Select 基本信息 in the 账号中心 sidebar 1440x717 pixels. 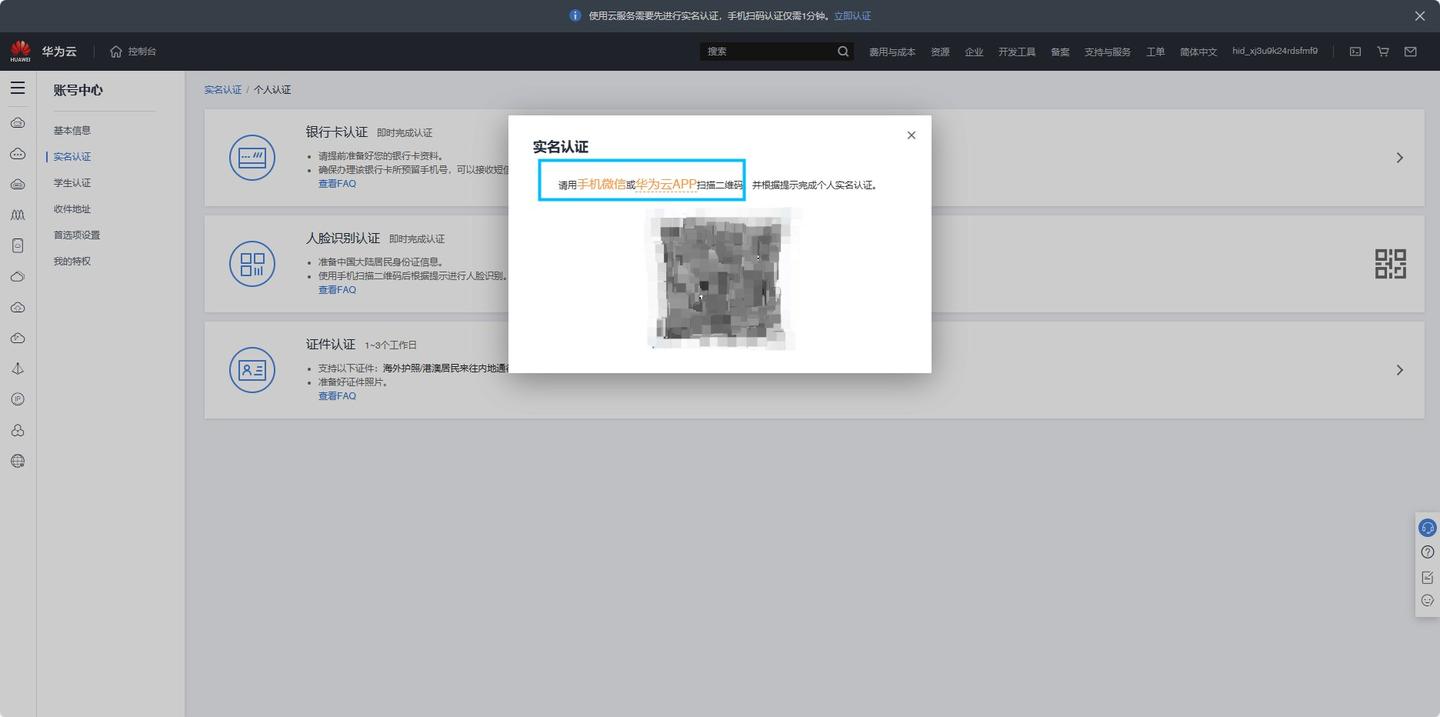[x=72, y=131]
